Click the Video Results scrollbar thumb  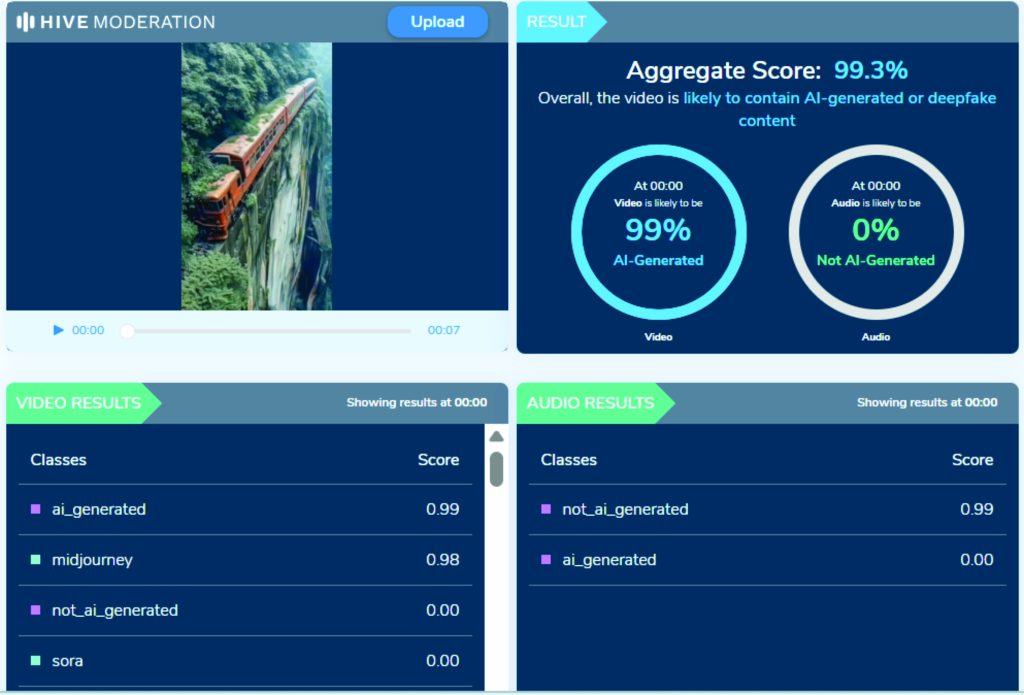pyautogui.click(x=496, y=469)
